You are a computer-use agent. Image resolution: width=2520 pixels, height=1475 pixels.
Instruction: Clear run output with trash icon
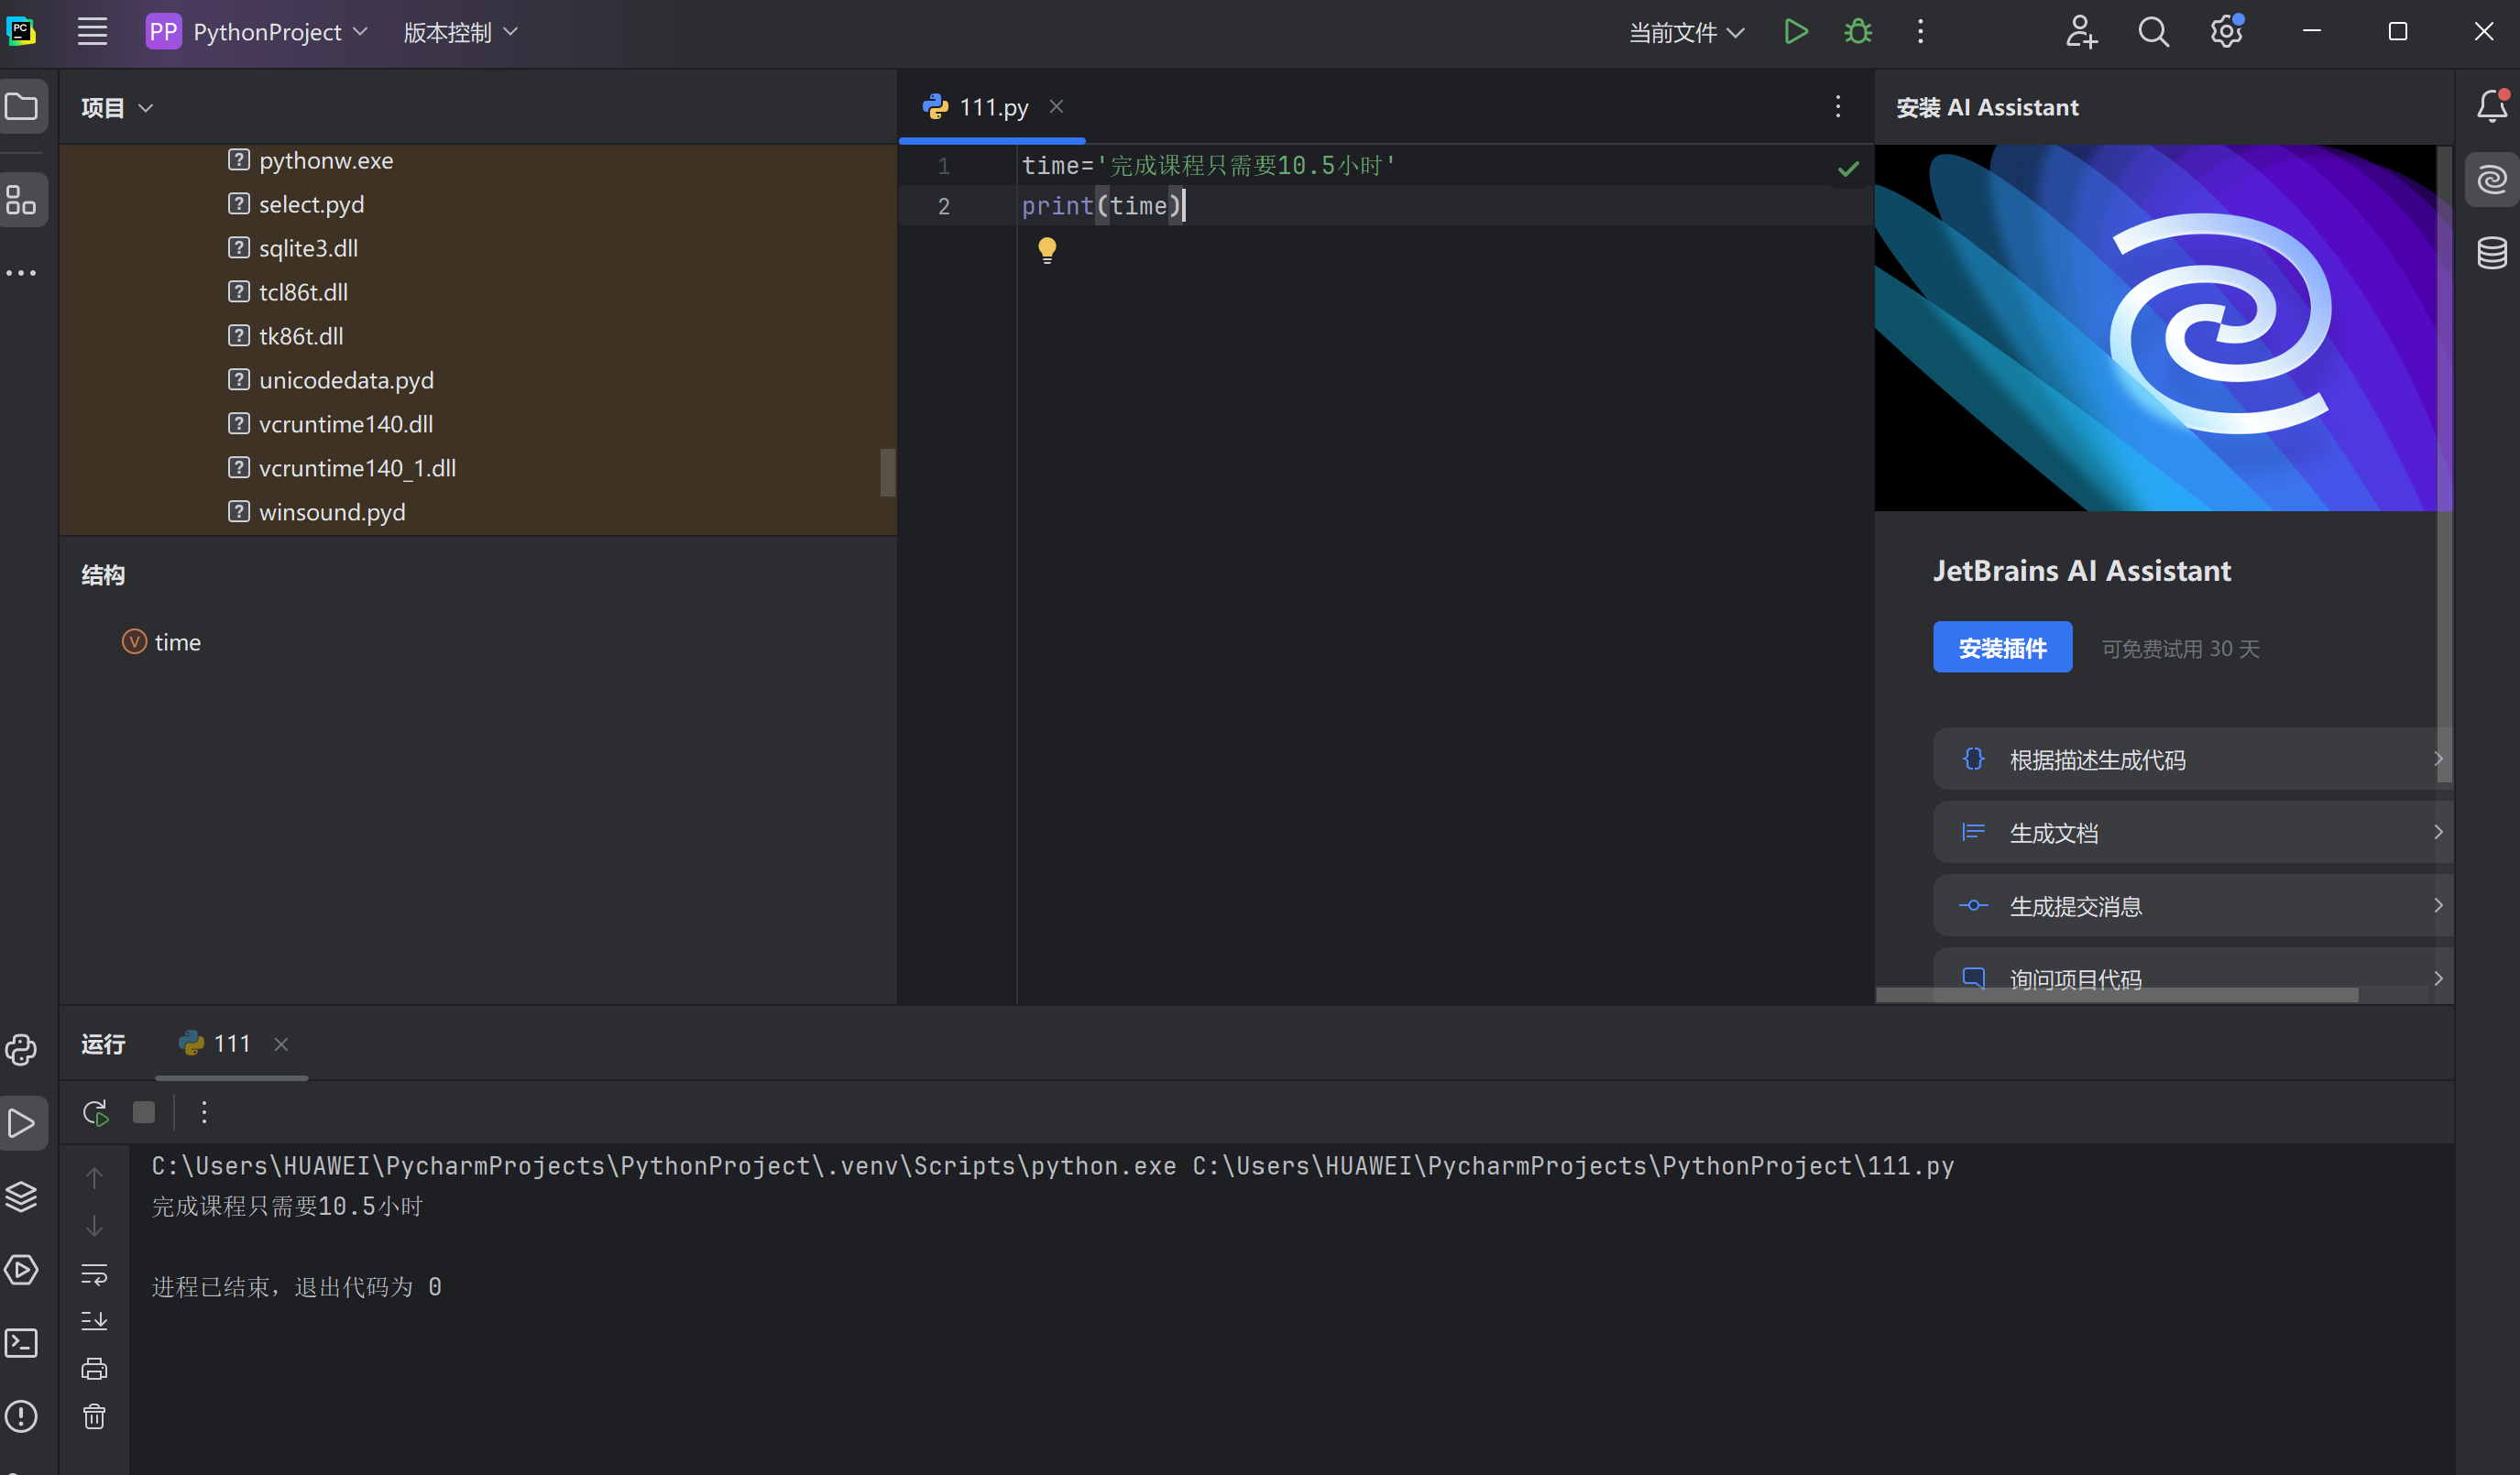coord(94,1416)
